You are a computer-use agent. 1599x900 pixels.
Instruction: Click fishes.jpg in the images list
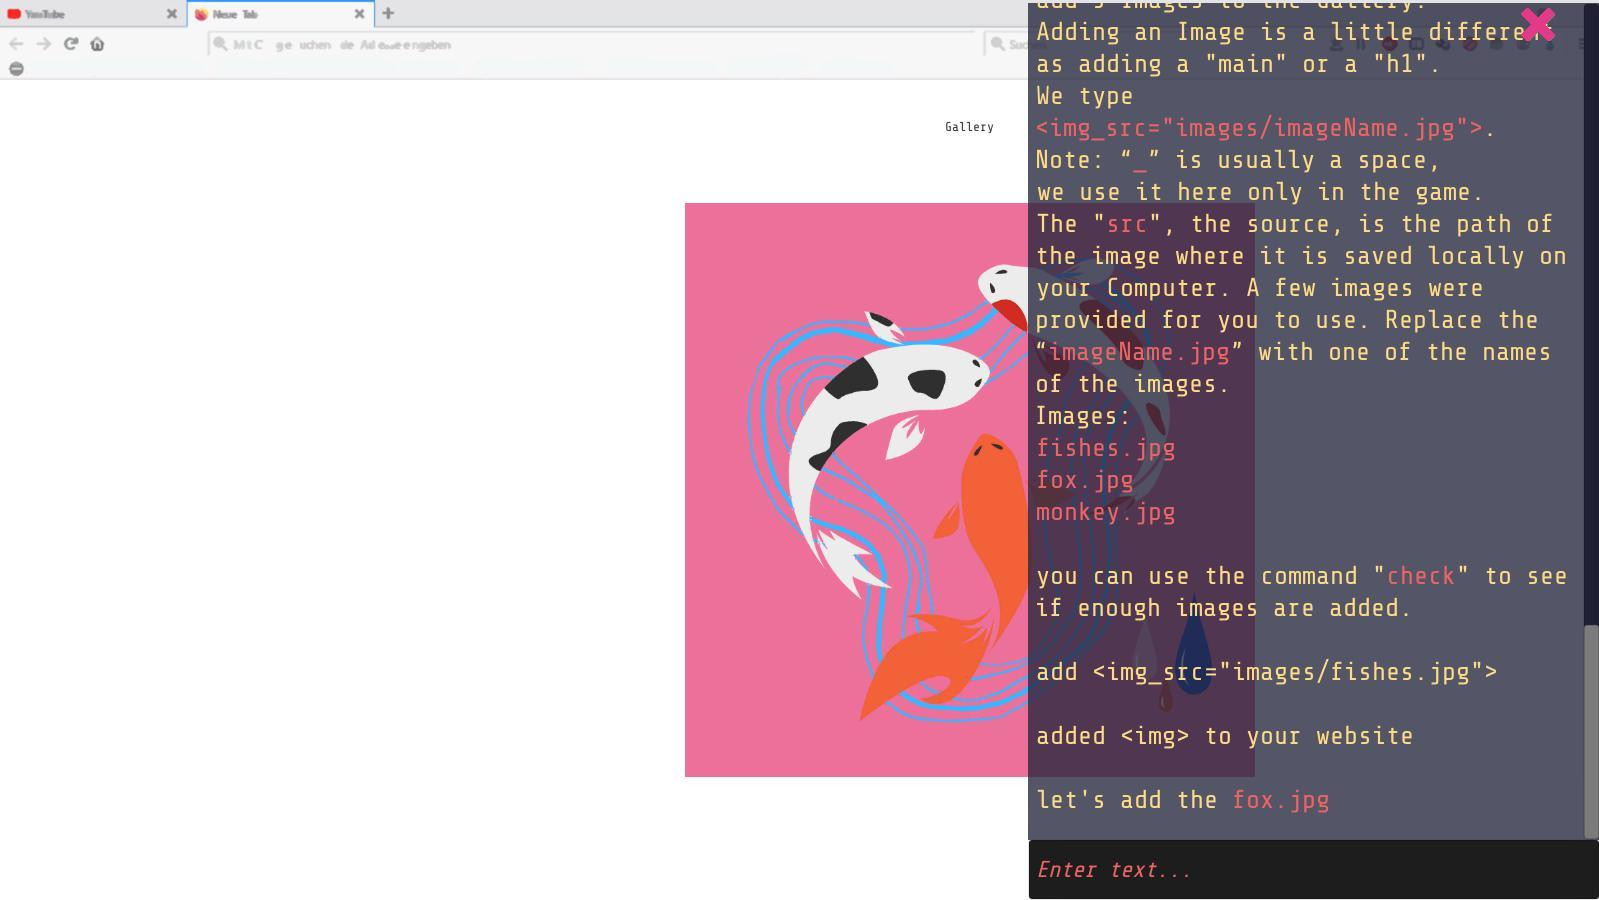pos(1105,448)
